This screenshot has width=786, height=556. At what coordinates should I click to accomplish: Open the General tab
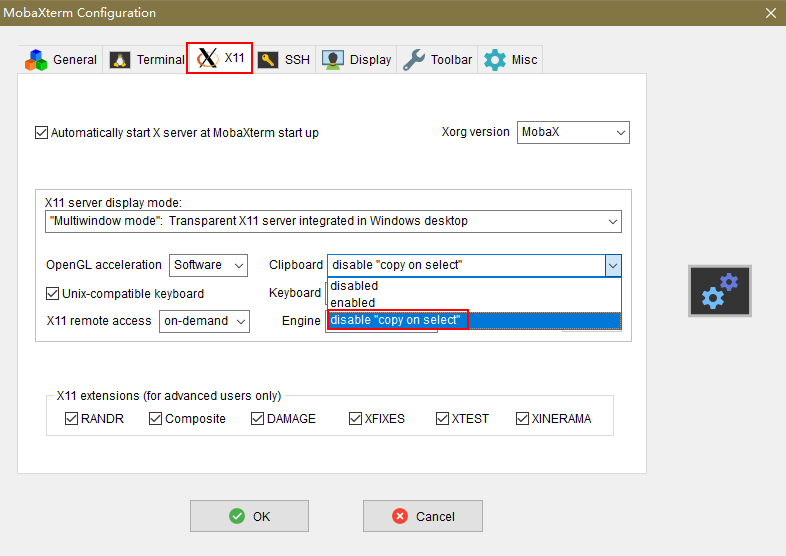click(x=61, y=60)
